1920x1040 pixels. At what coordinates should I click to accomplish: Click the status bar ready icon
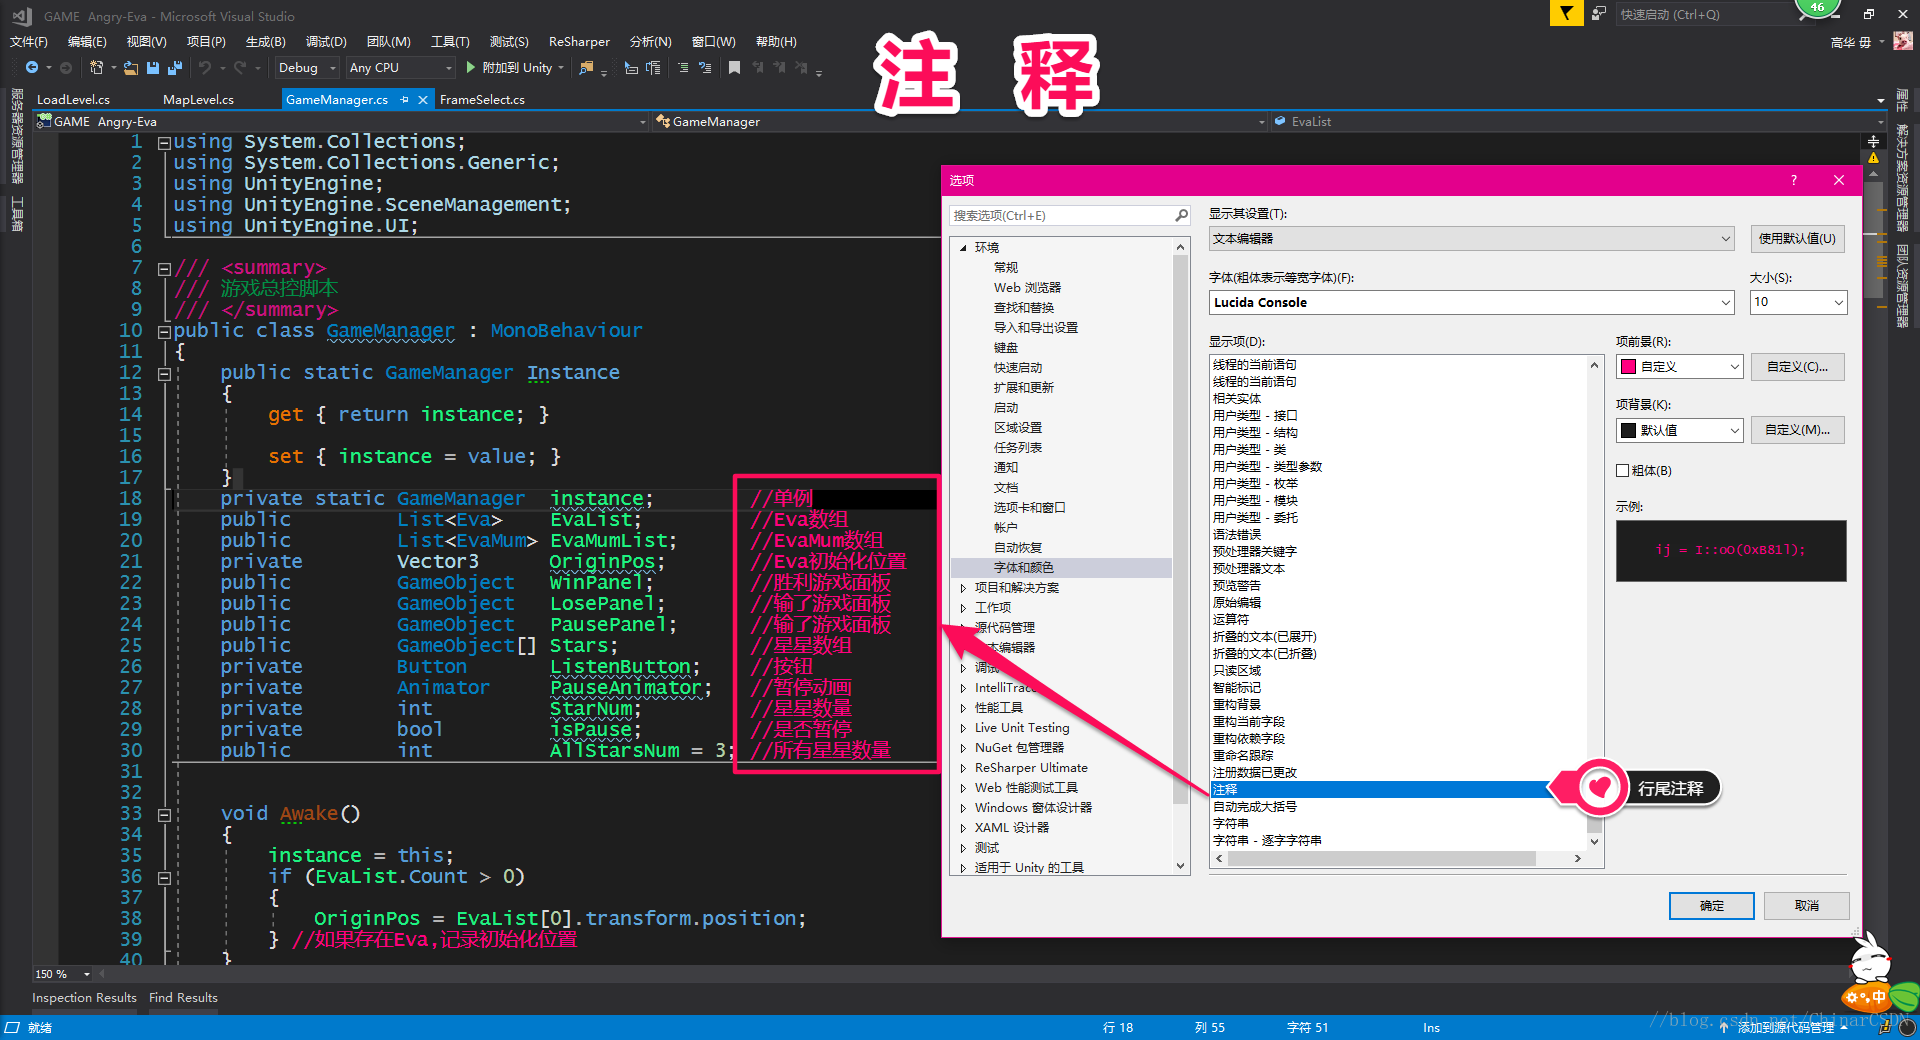pos(12,1027)
